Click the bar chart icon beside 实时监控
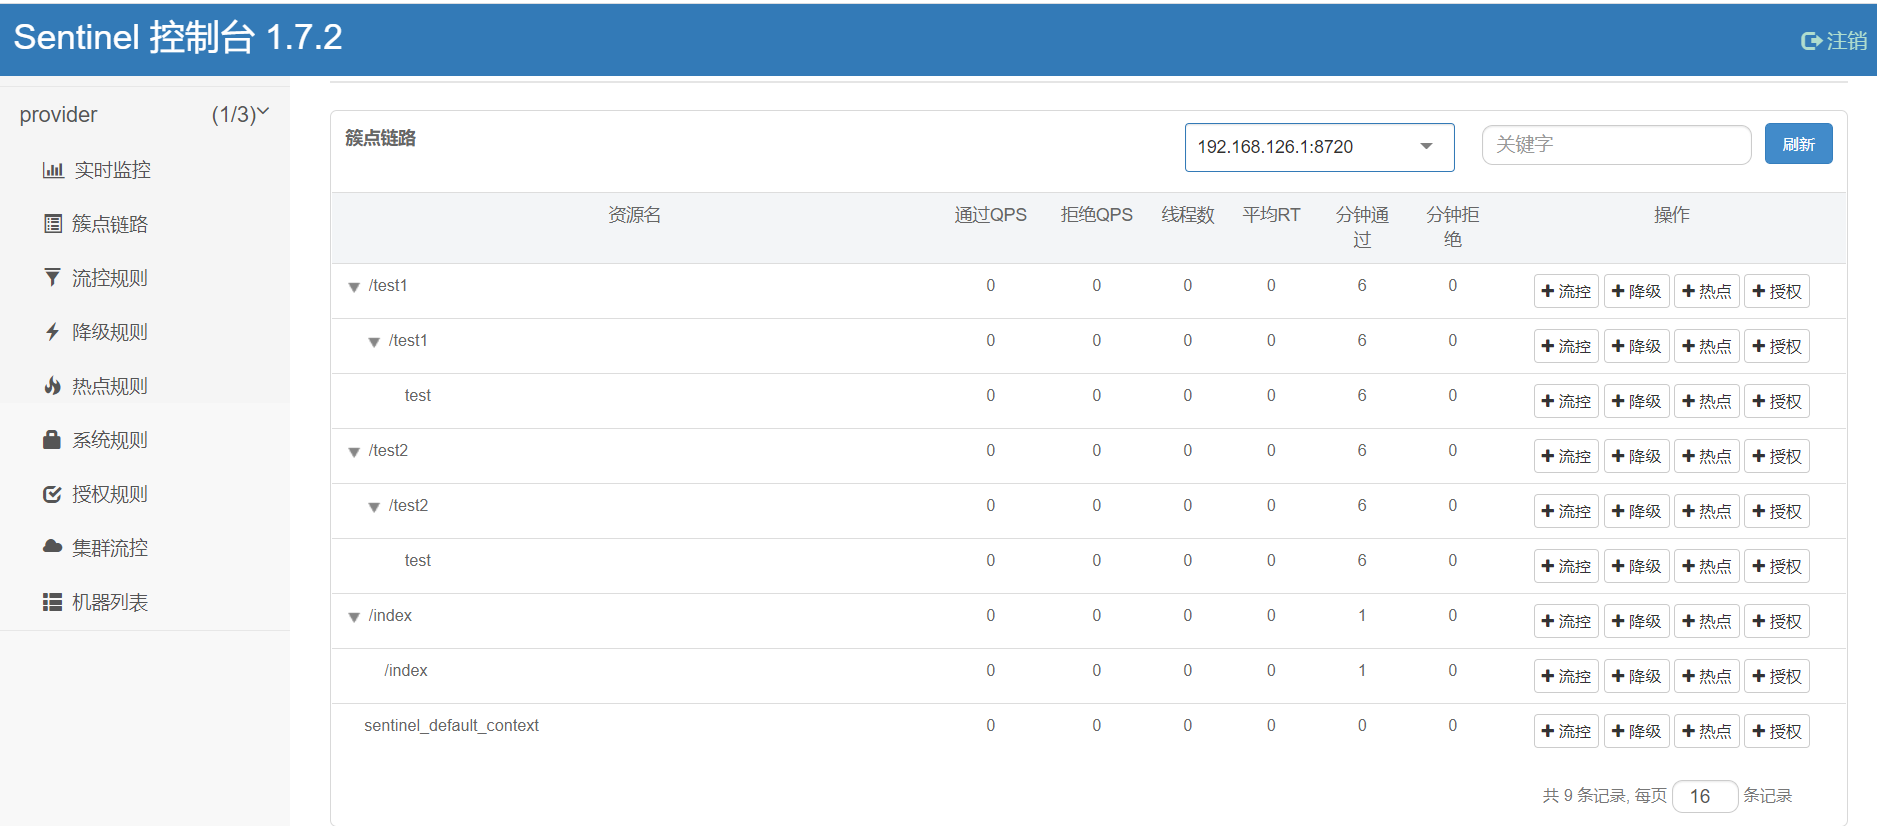This screenshot has height=826, width=1877. pos(53,170)
